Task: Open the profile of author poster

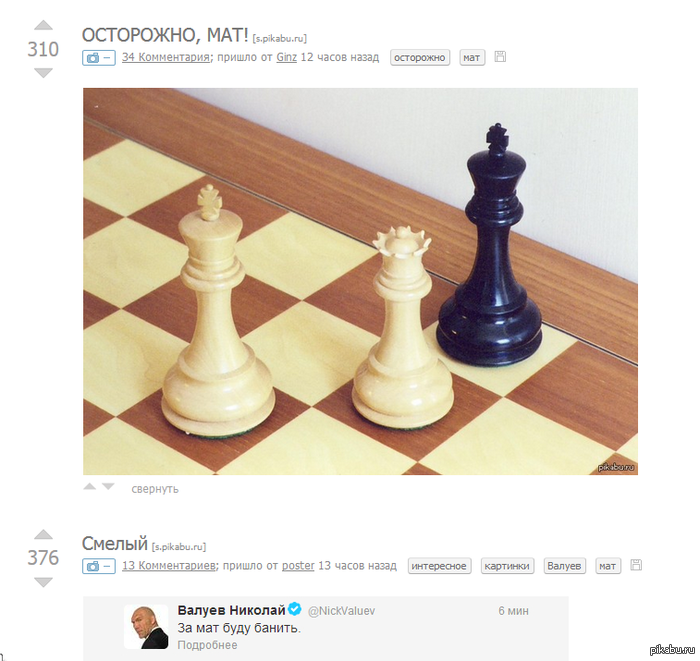Action: [298, 565]
